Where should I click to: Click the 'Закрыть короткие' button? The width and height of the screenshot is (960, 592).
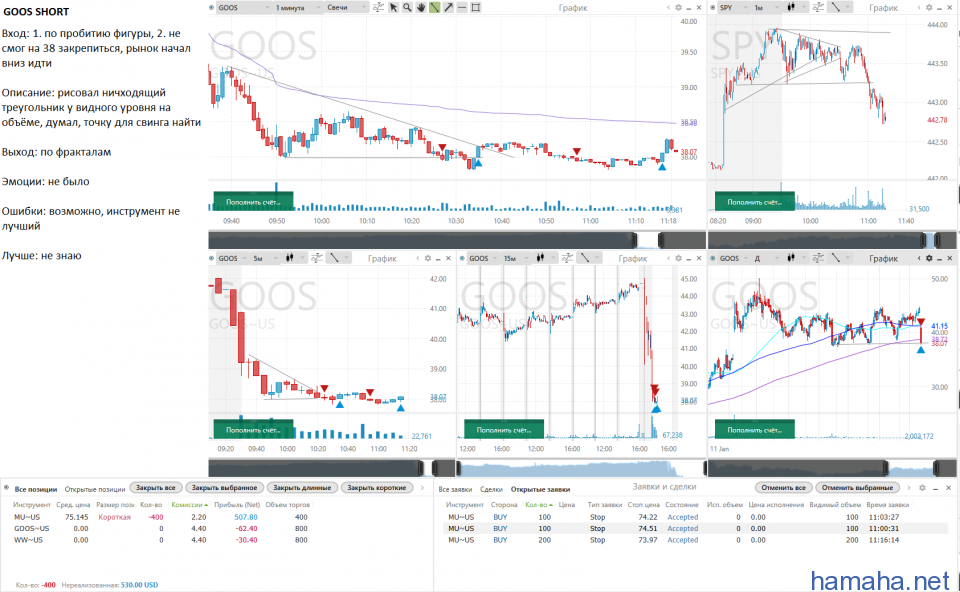(x=377, y=488)
